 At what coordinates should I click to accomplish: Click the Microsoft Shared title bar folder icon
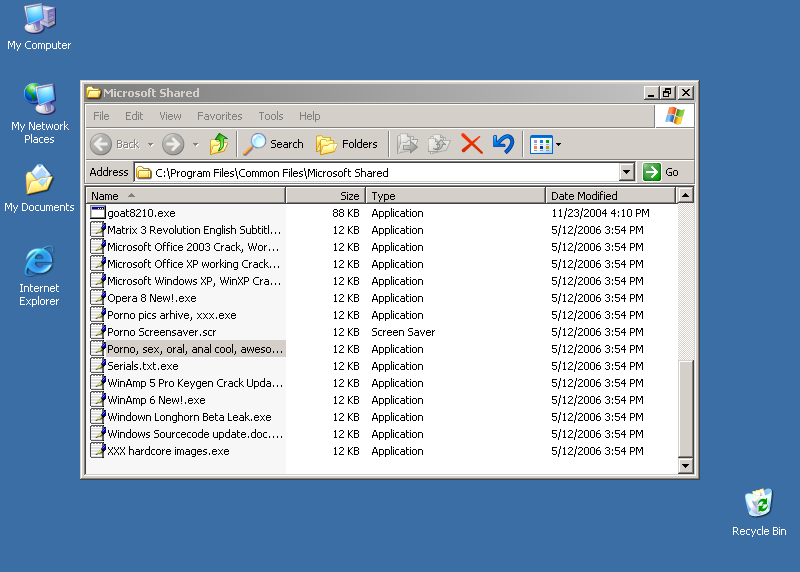[x=93, y=93]
